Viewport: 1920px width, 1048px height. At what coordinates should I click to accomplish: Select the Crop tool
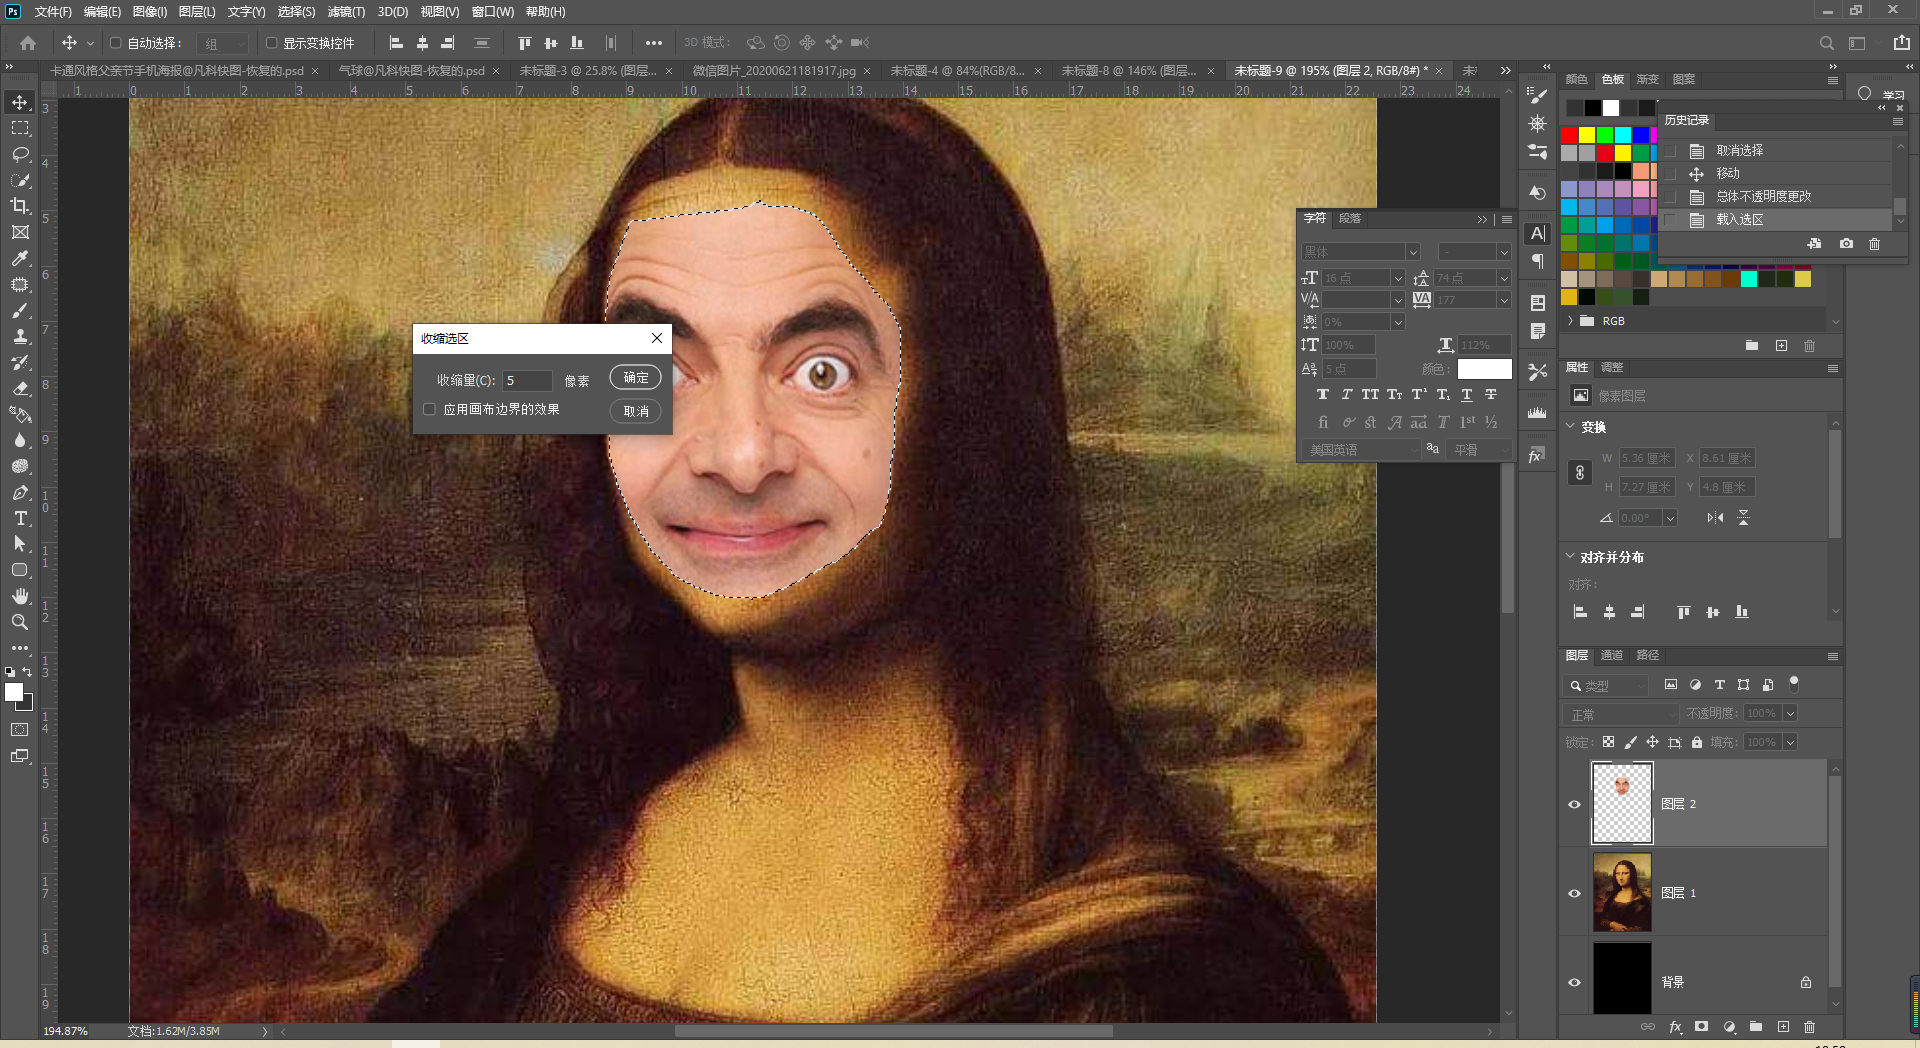[20, 206]
